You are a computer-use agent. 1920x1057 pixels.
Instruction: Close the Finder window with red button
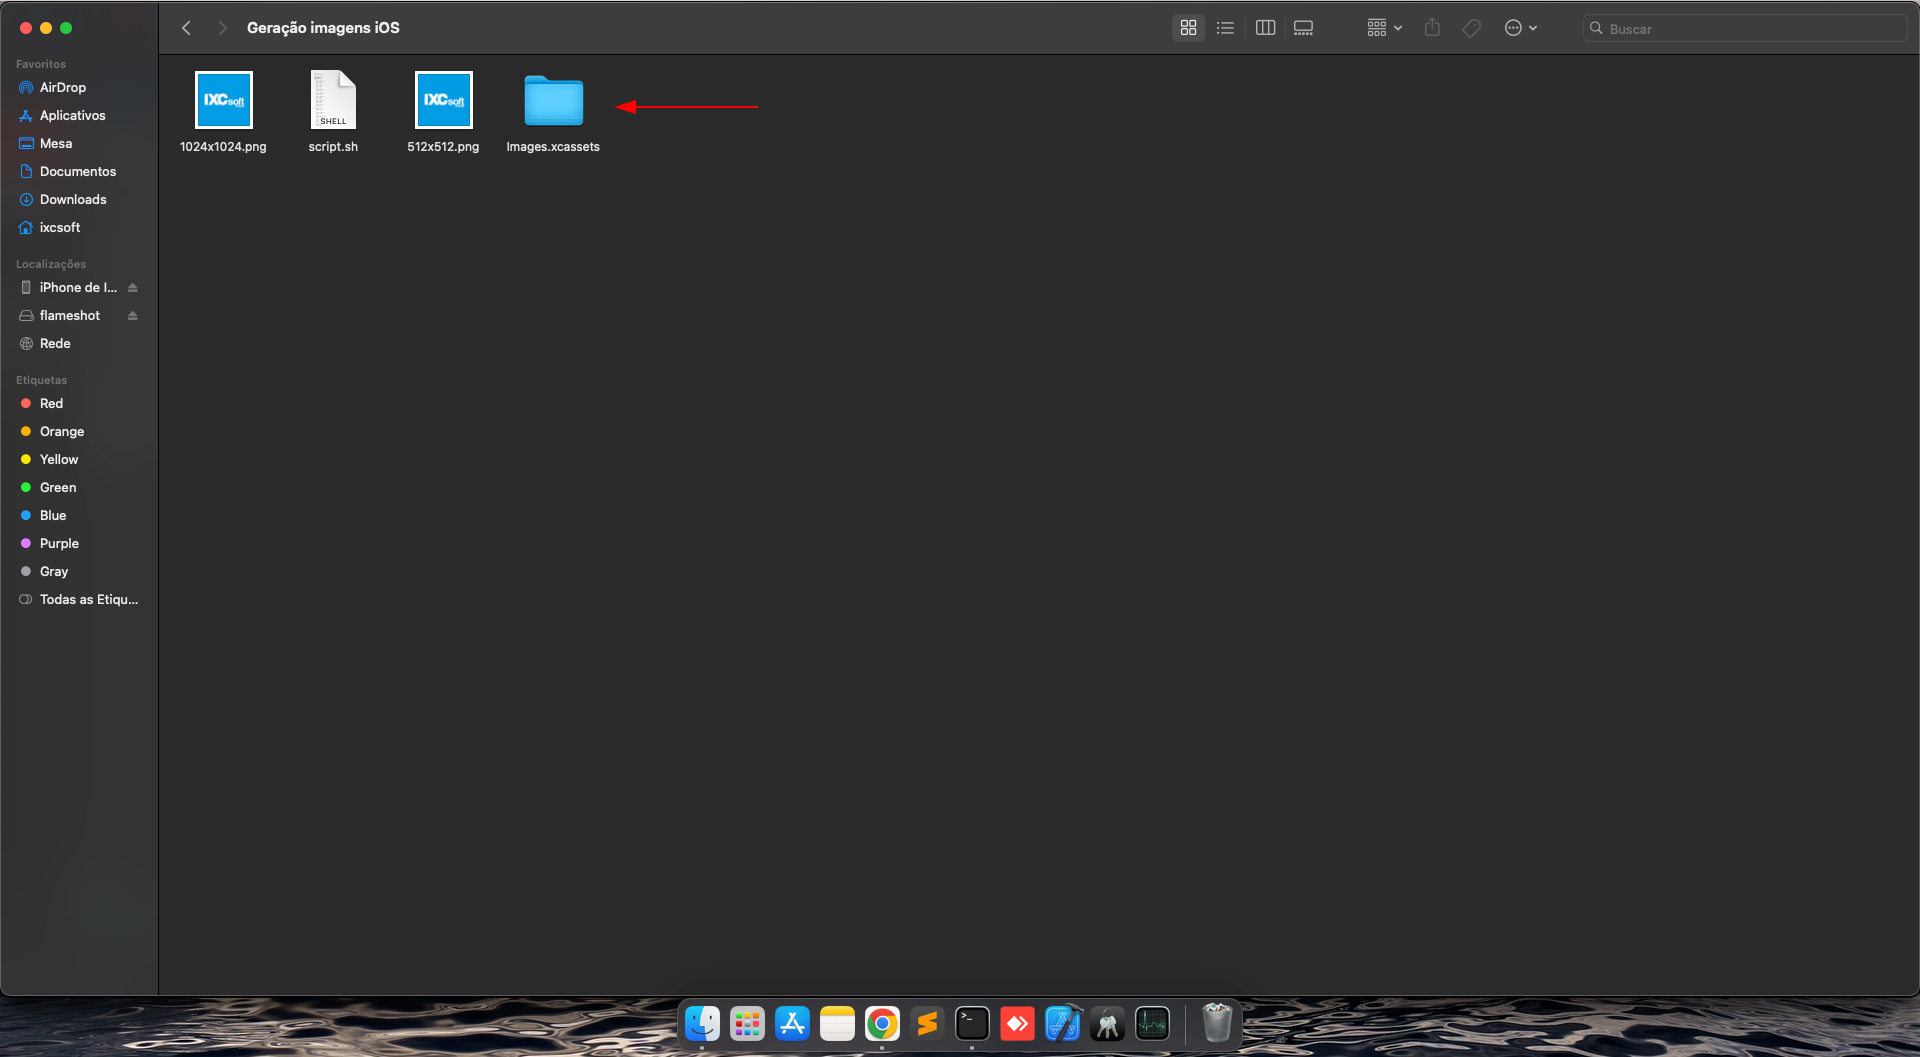pos(26,28)
